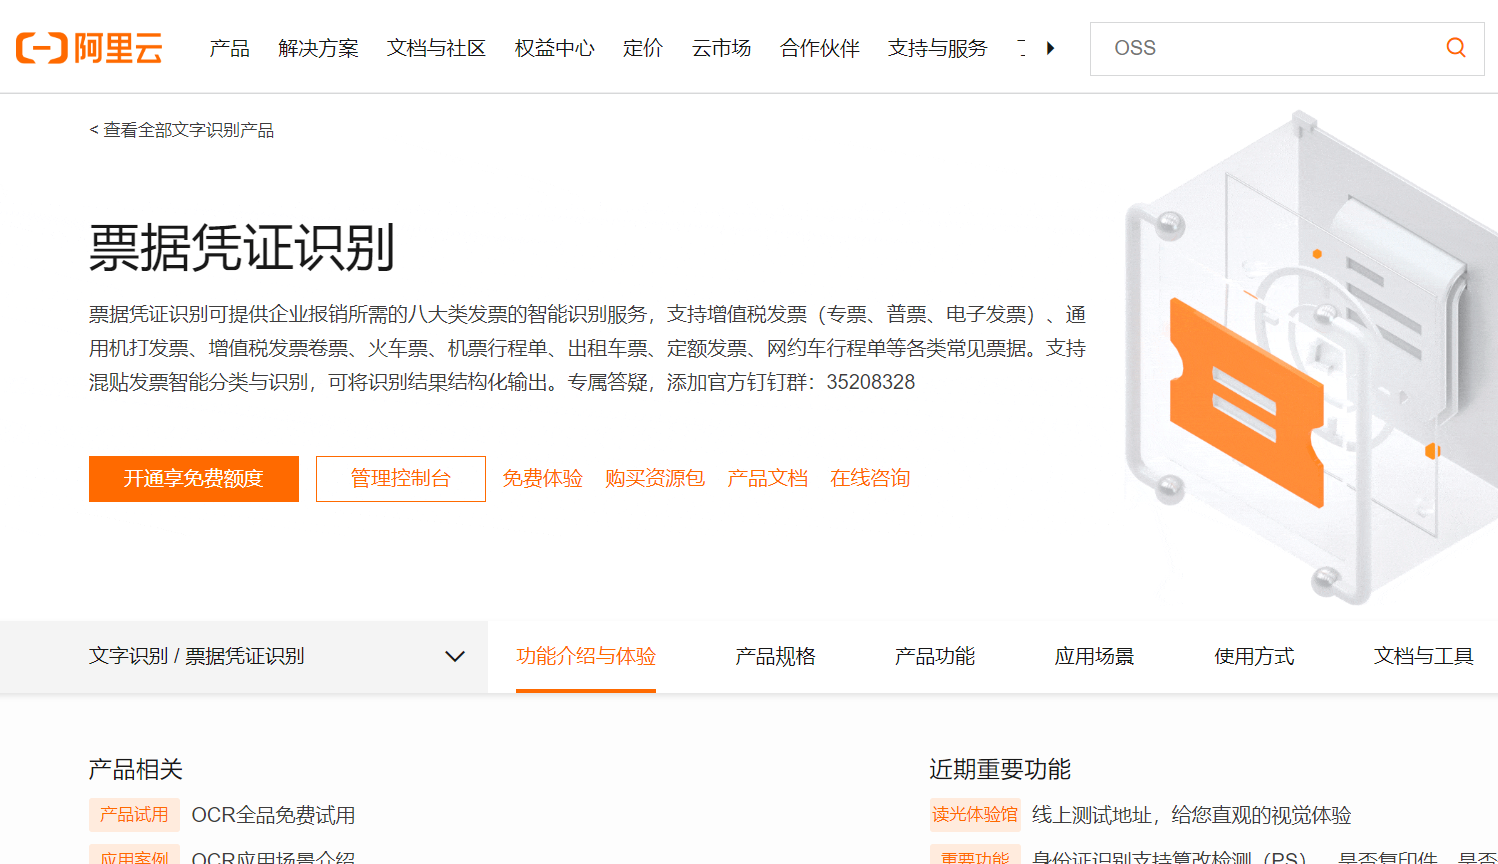Screen dimensions: 1498x864
Task: Open 线上测试地址，给您直观的视觉体验 link
Action: tap(1191, 815)
